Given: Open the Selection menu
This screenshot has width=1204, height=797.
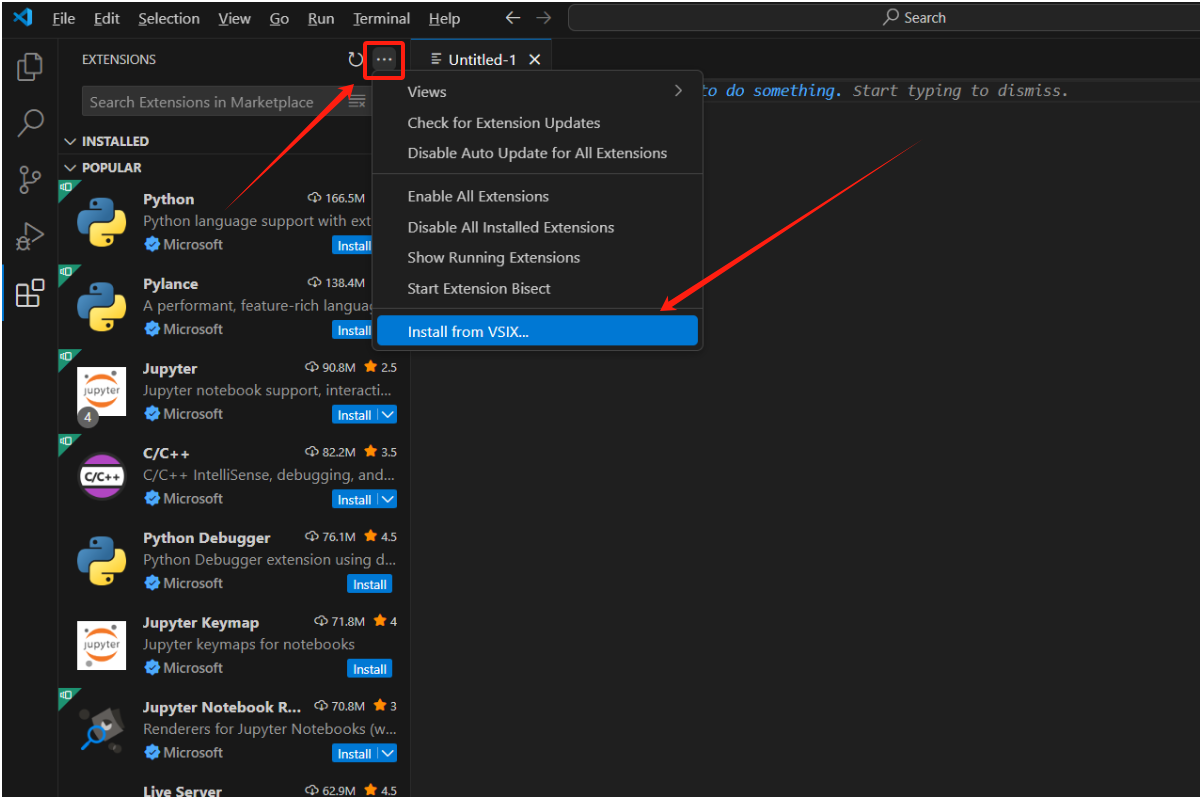Looking at the screenshot, I should click(x=168, y=19).
